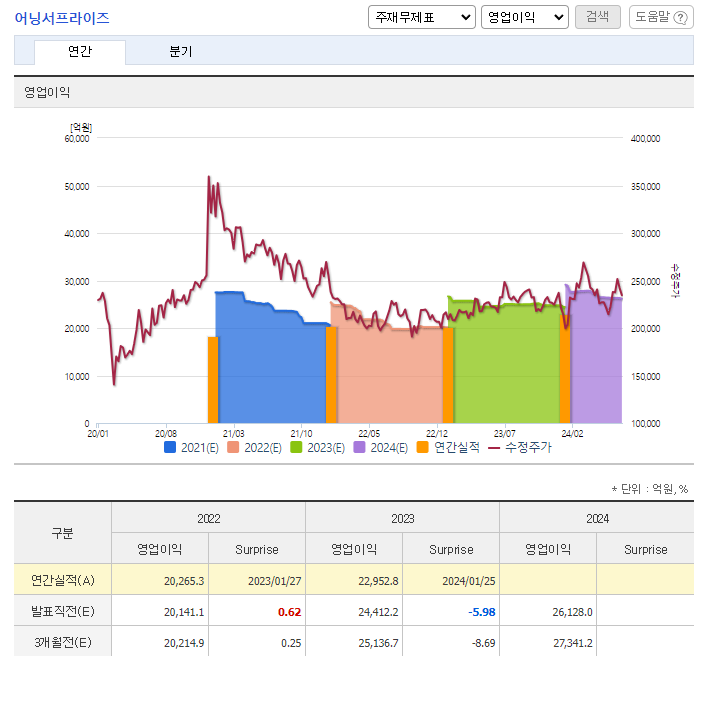
Task: Click the question mark help icon
Action: (x=680, y=18)
